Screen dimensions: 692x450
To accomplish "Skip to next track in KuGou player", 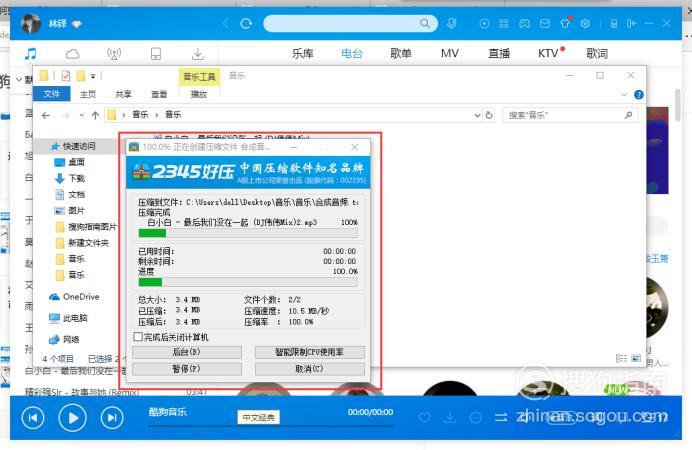I will tap(112, 417).
